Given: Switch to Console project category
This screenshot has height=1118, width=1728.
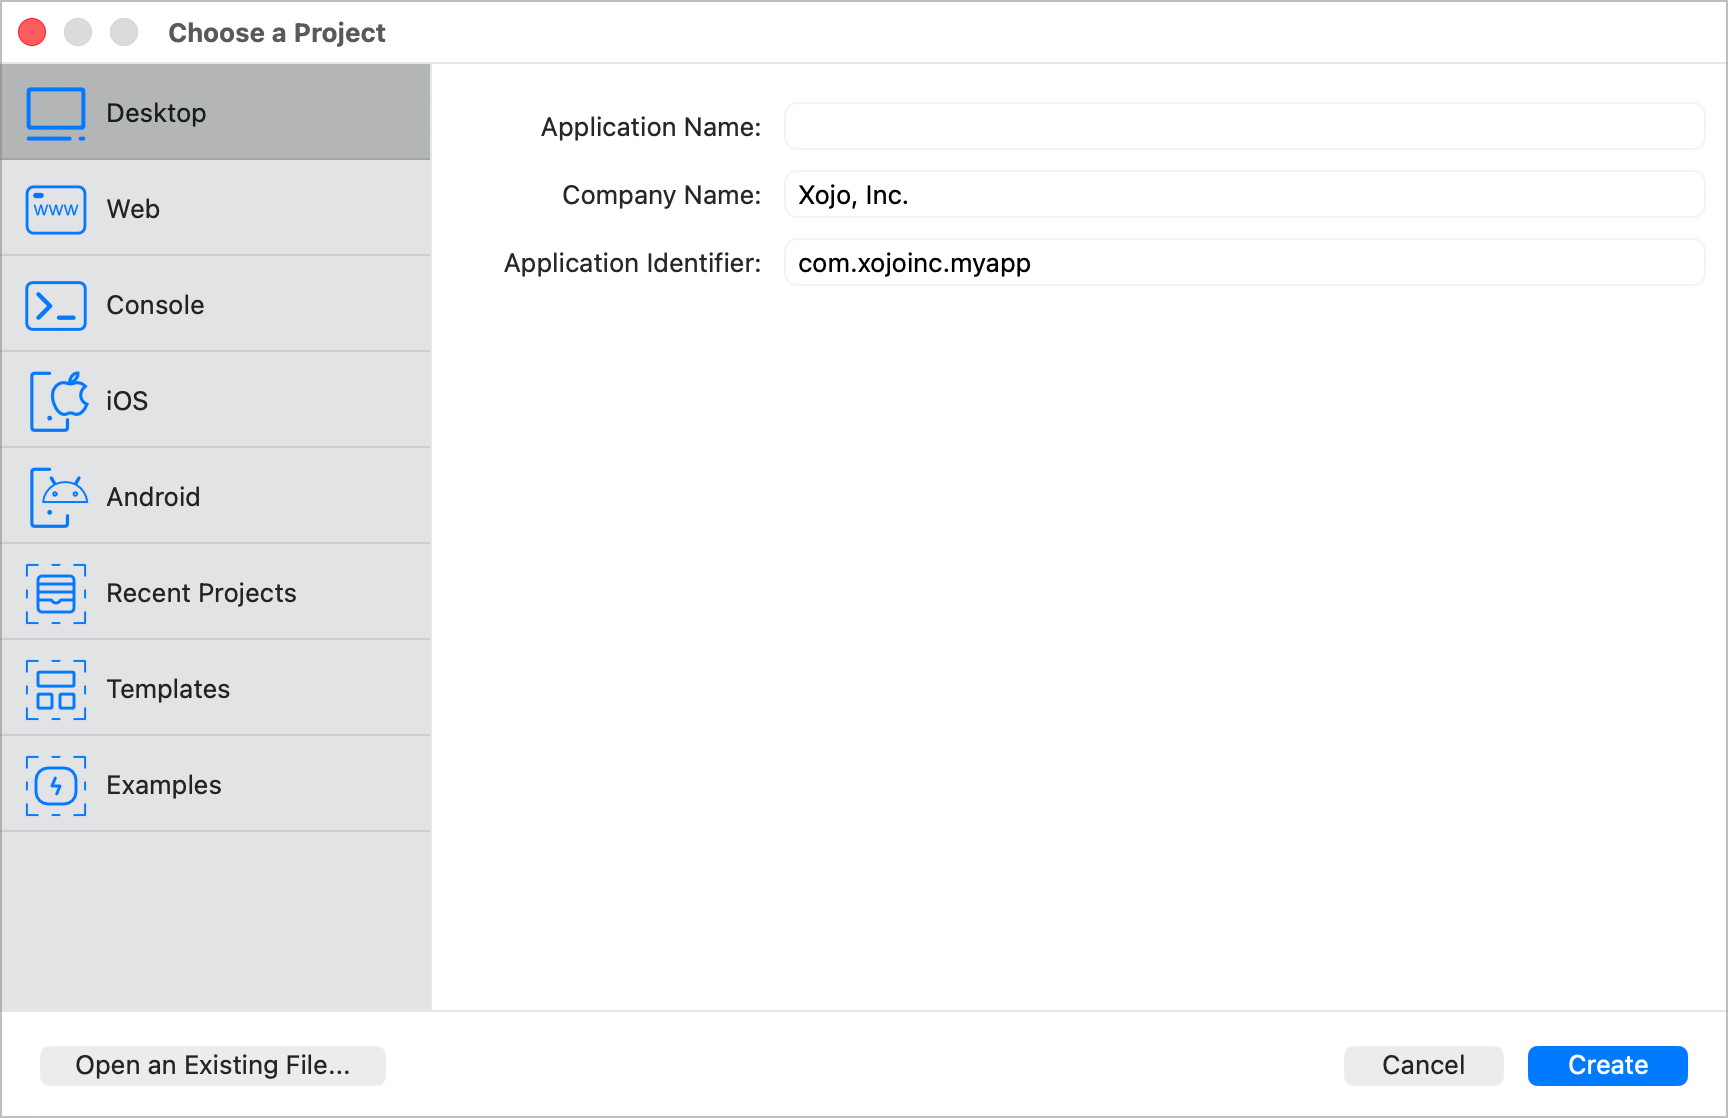Looking at the screenshot, I should (x=155, y=305).
